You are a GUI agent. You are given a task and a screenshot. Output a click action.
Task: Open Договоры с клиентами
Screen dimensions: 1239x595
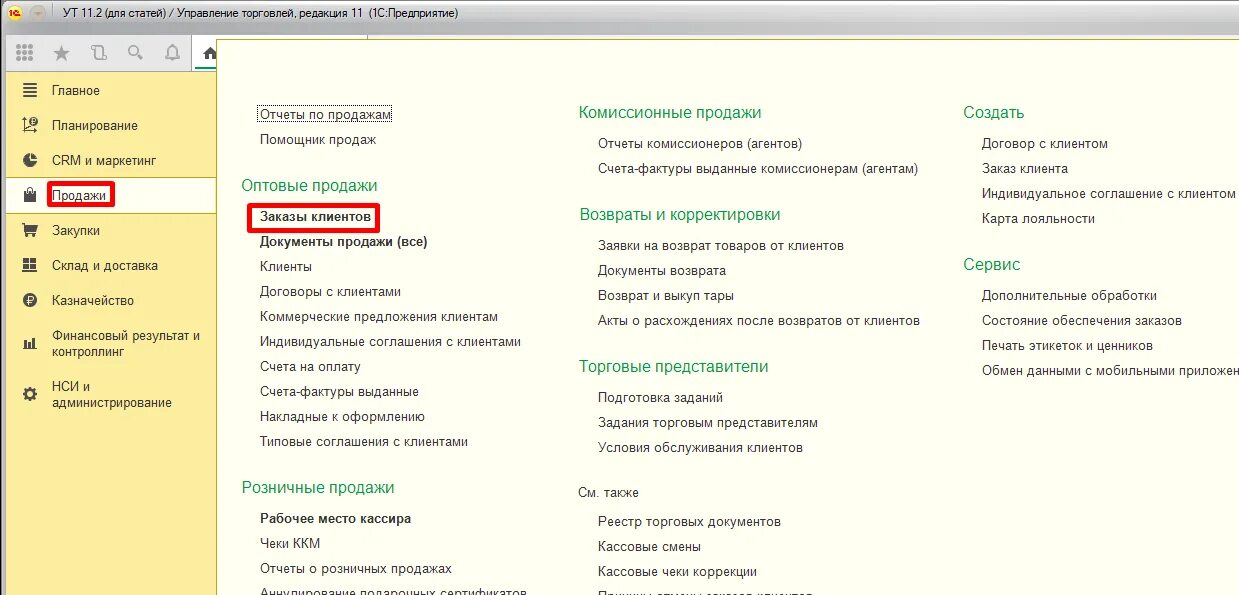pyautogui.click(x=330, y=291)
